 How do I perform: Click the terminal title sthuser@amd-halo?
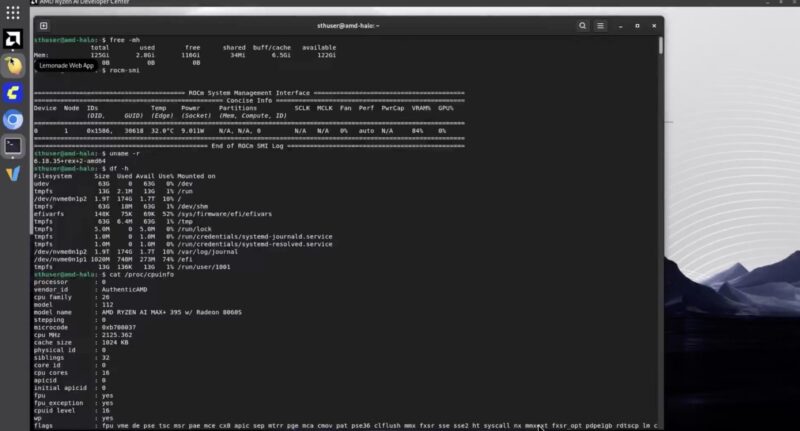(348, 26)
